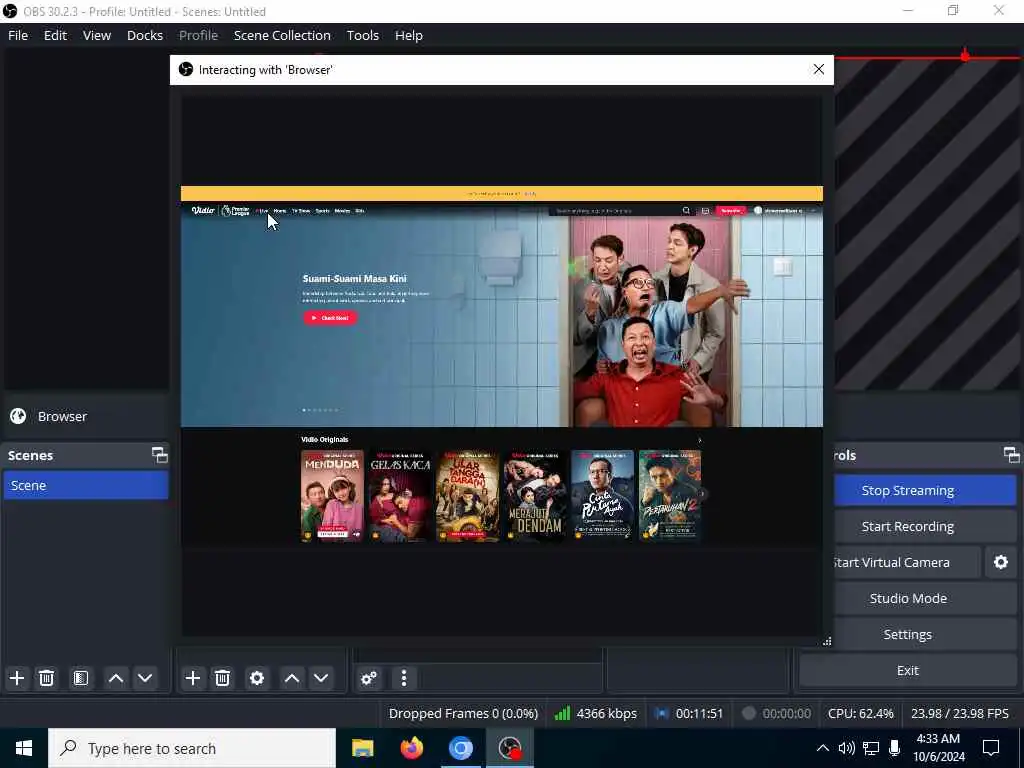Pop out the Scenes dock icon
The width and height of the screenshot is (1024, 768).
[x=159, y=455]
